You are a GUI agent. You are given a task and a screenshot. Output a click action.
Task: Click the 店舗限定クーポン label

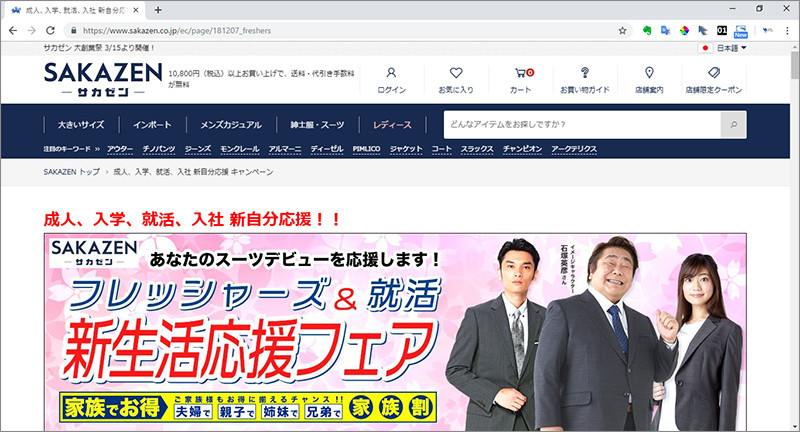coord(714,90)
